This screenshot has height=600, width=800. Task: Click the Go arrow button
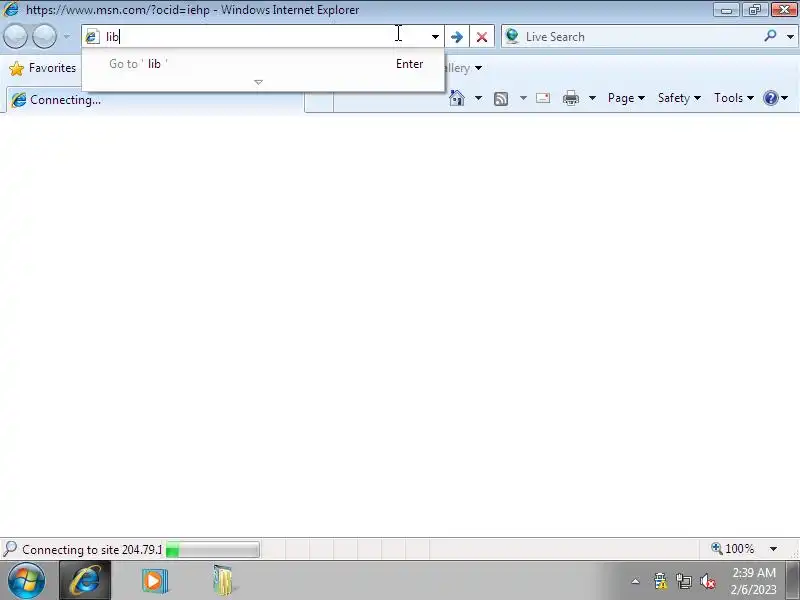coord(457,37)
